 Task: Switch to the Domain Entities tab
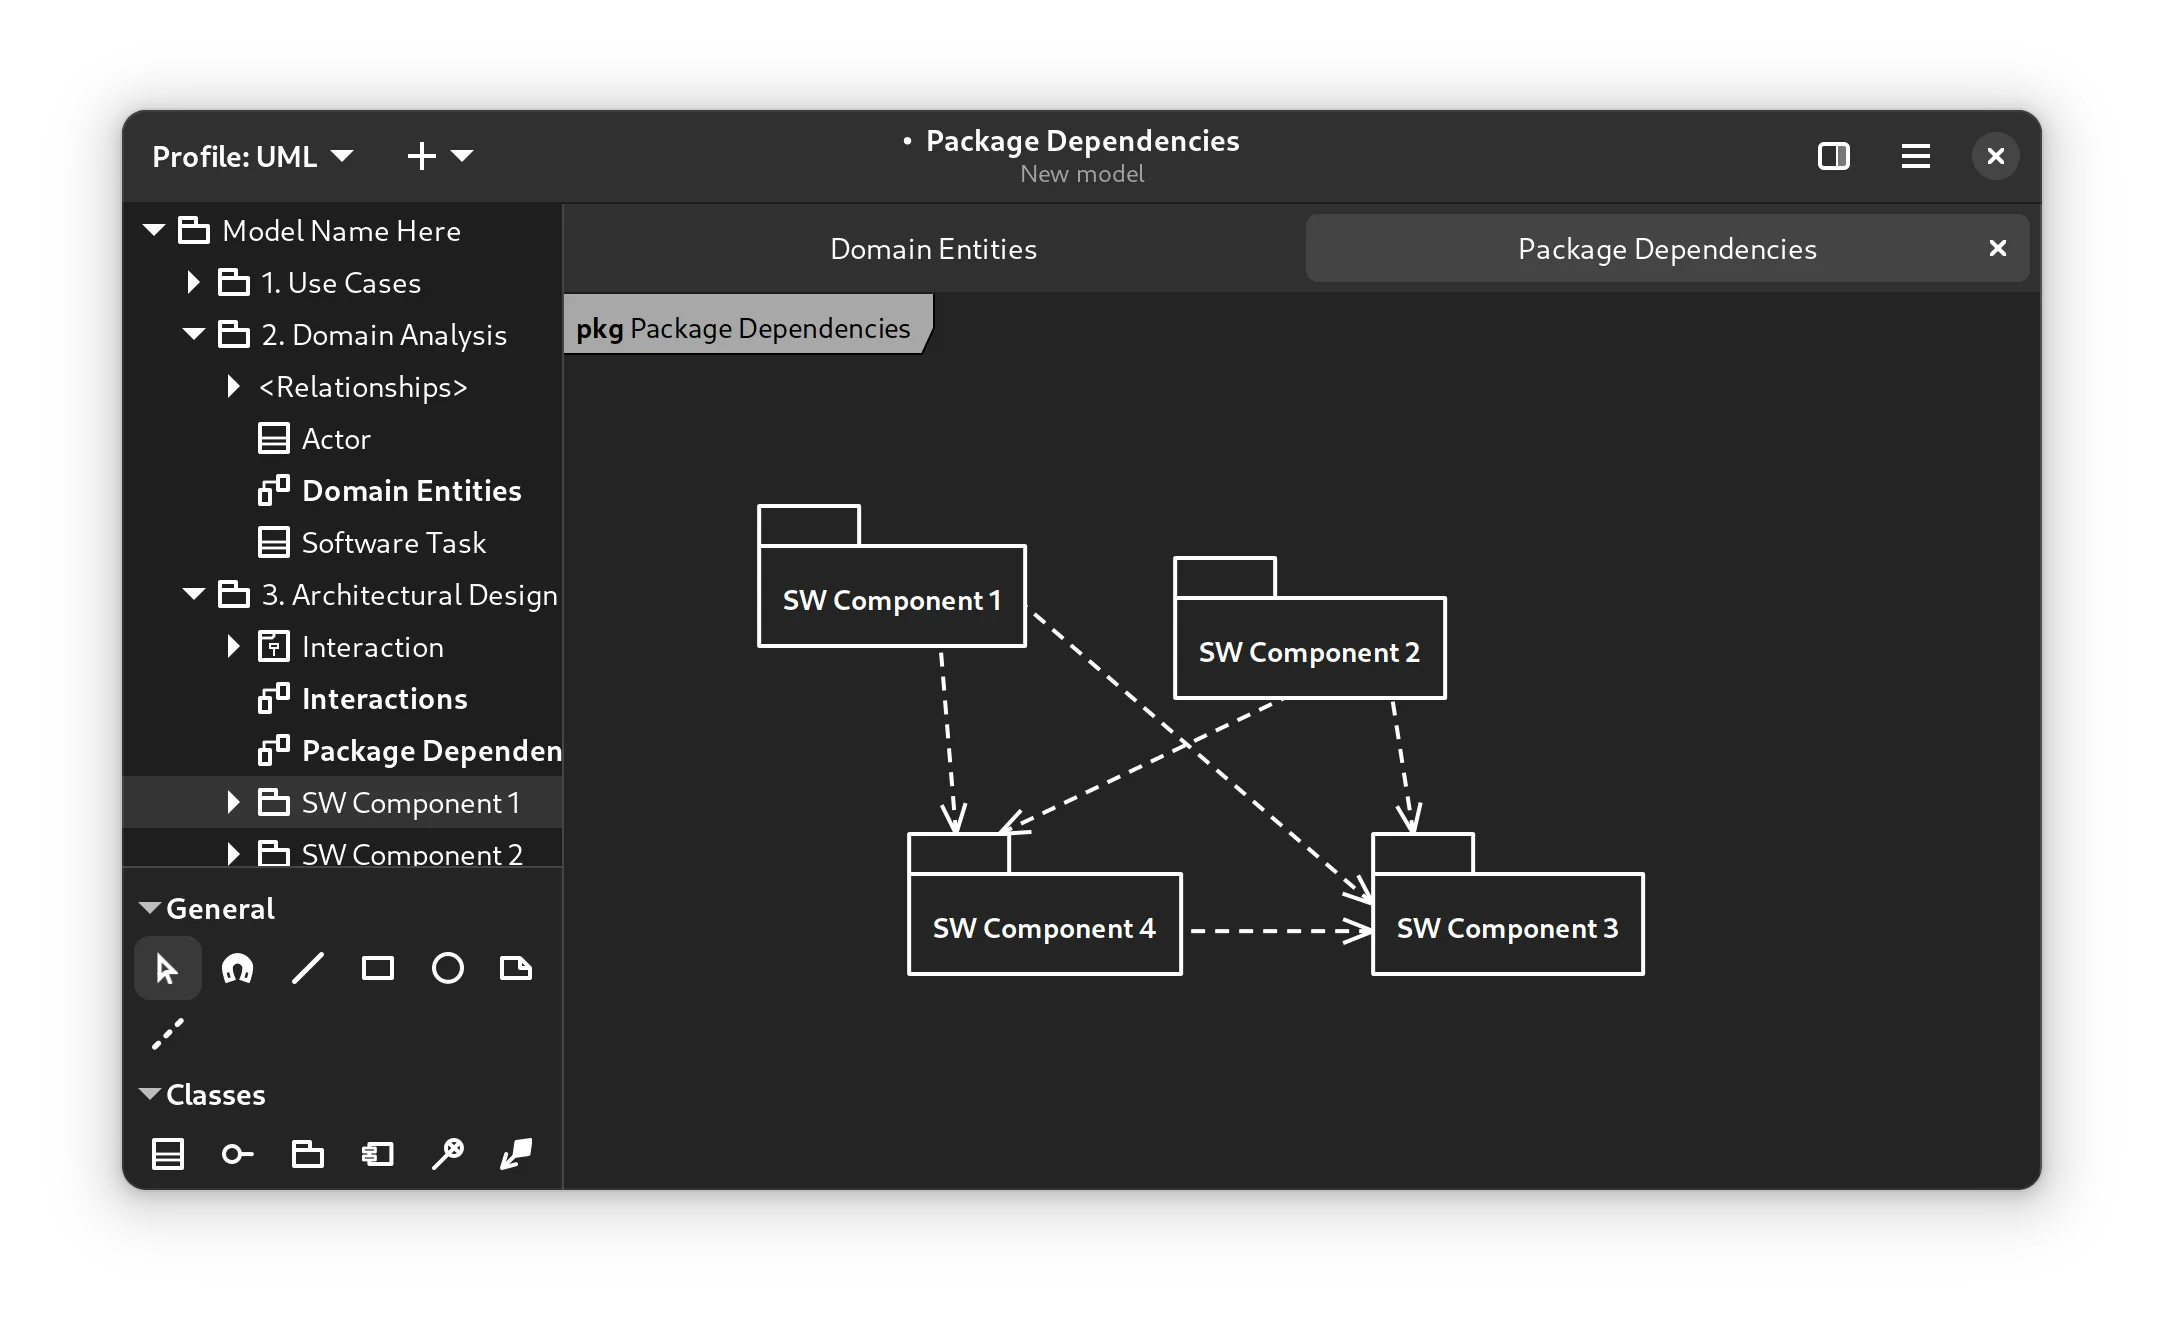click(x=933, y=249)
